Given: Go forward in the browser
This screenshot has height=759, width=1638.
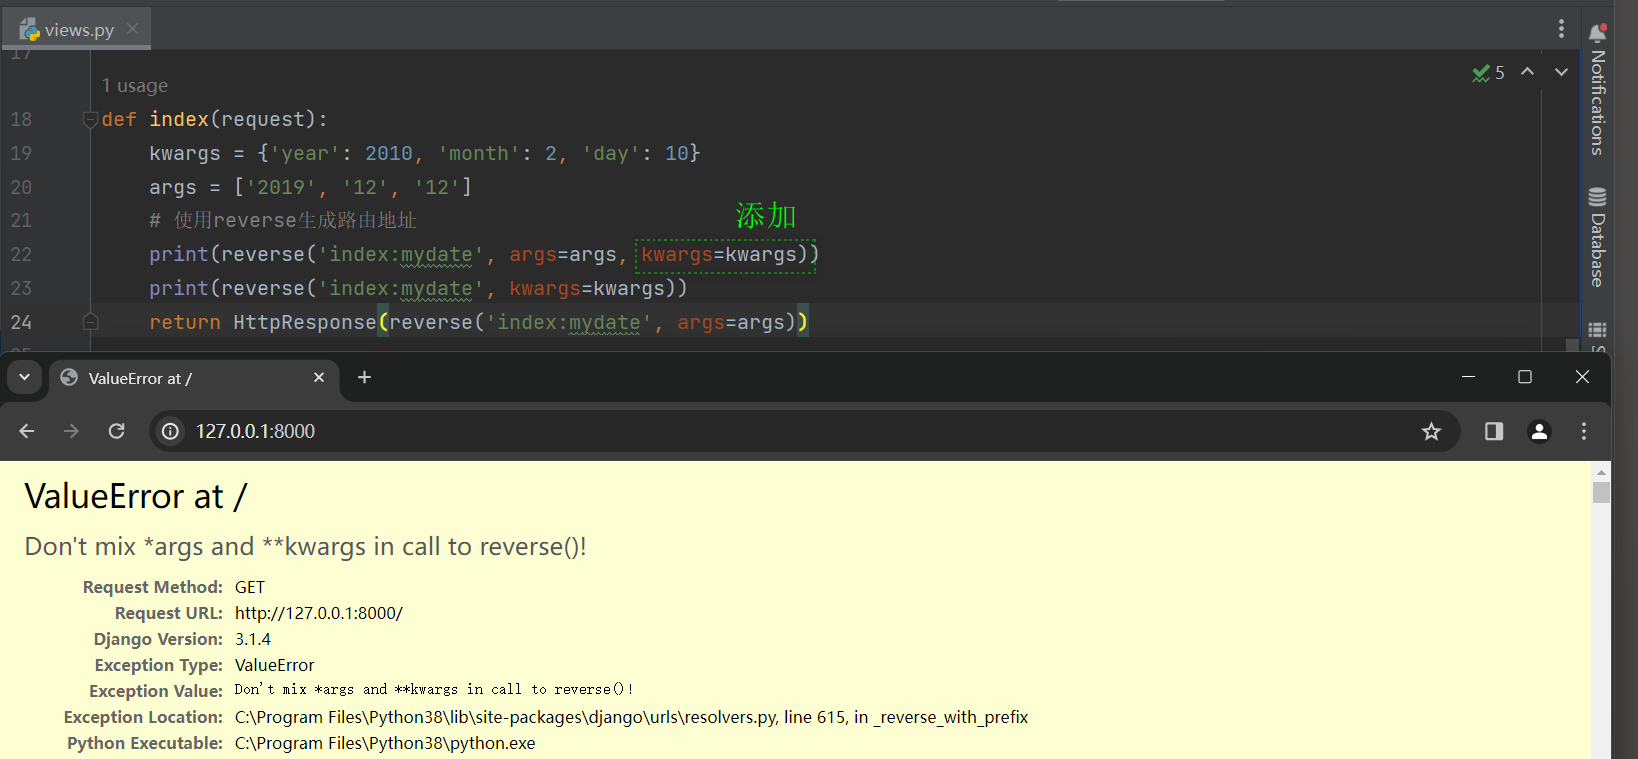Looking at the screenshot, I should point(71,431).
